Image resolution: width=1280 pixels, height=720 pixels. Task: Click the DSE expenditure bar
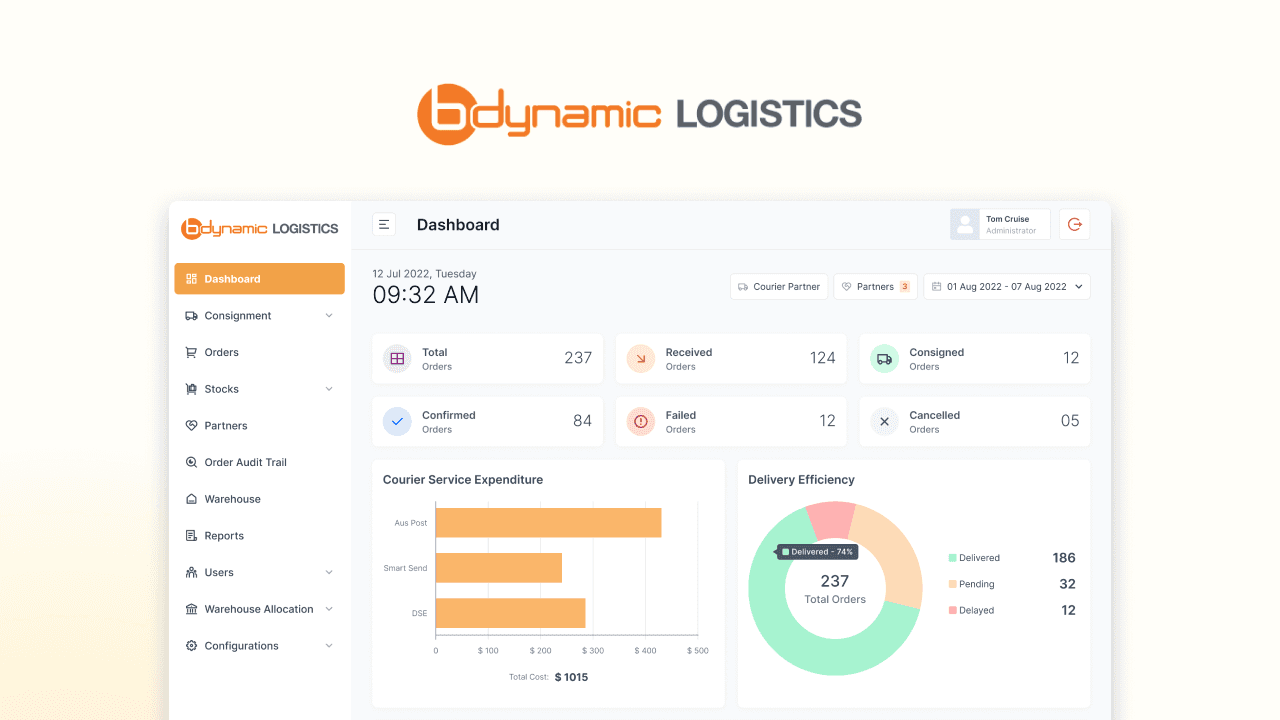[x=511, y=613]
